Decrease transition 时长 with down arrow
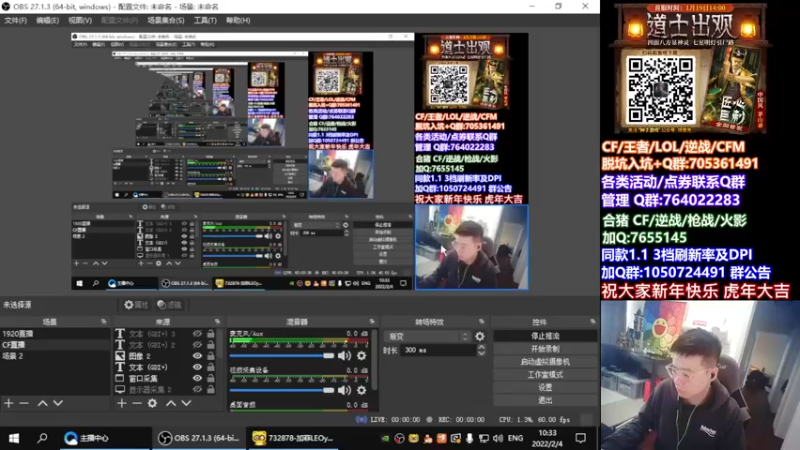Viewport: 800px width, 450px height. click(481, 353)
